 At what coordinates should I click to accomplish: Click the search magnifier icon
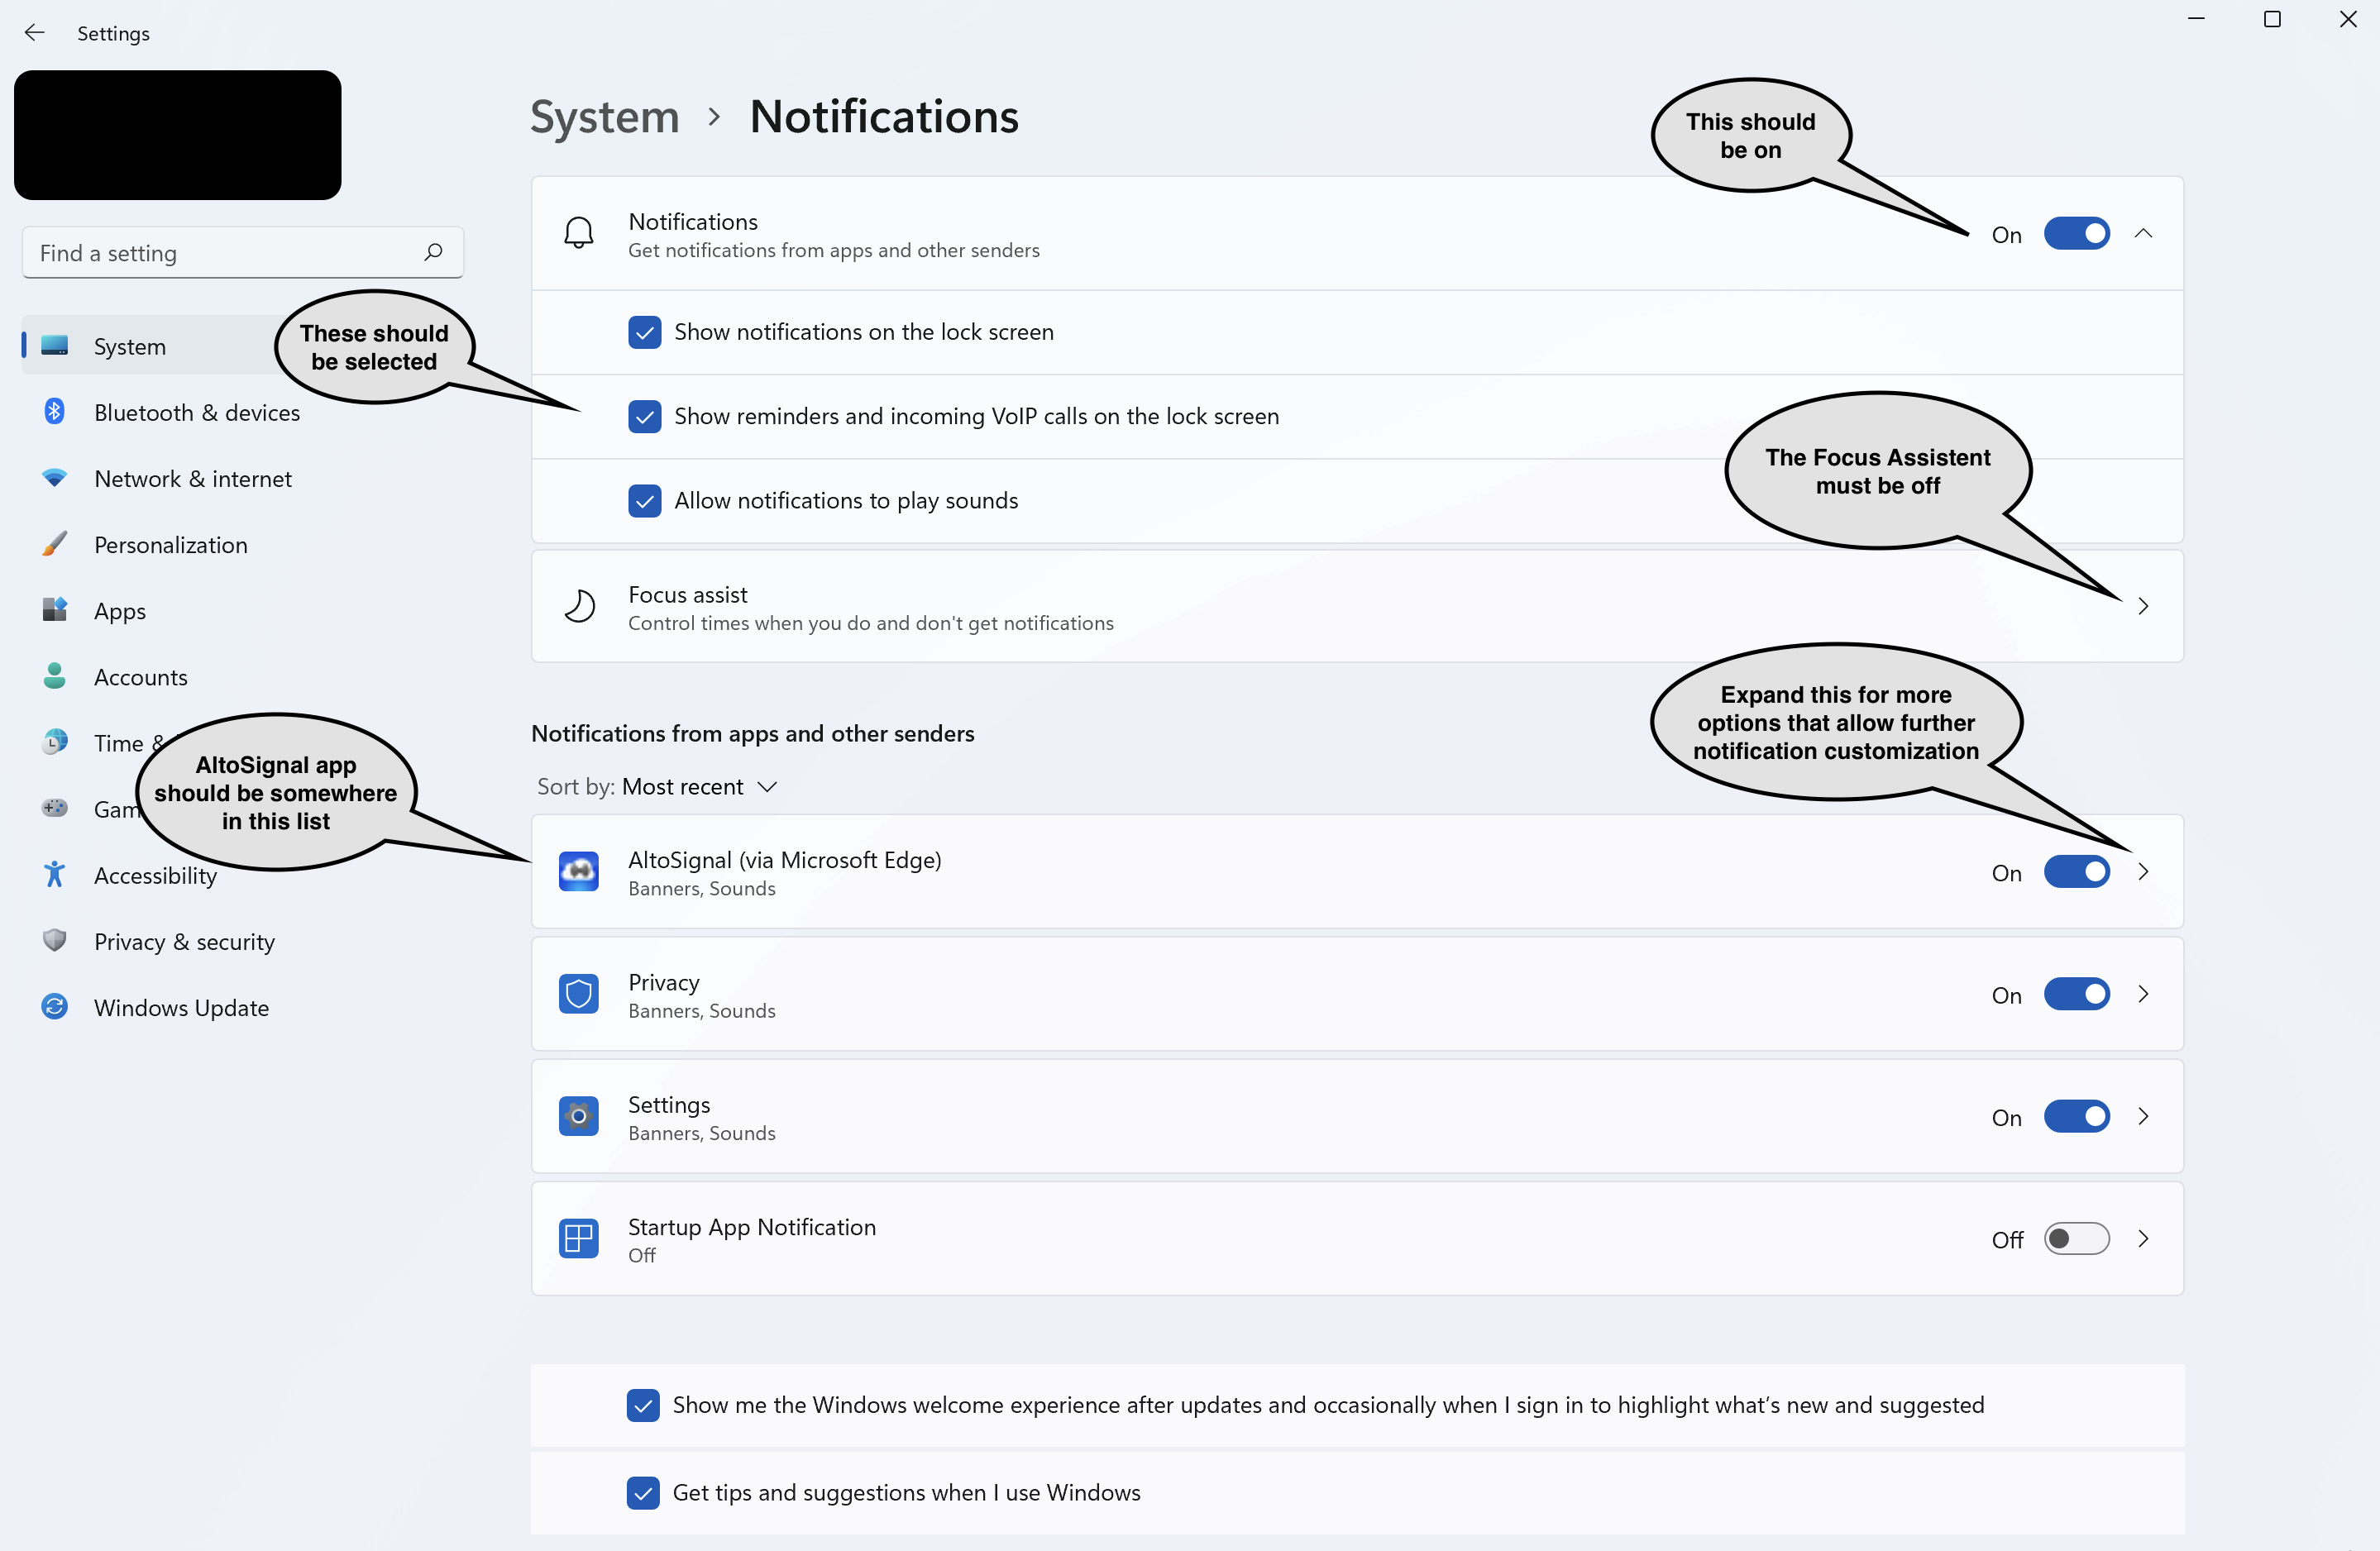click(432, 252)
